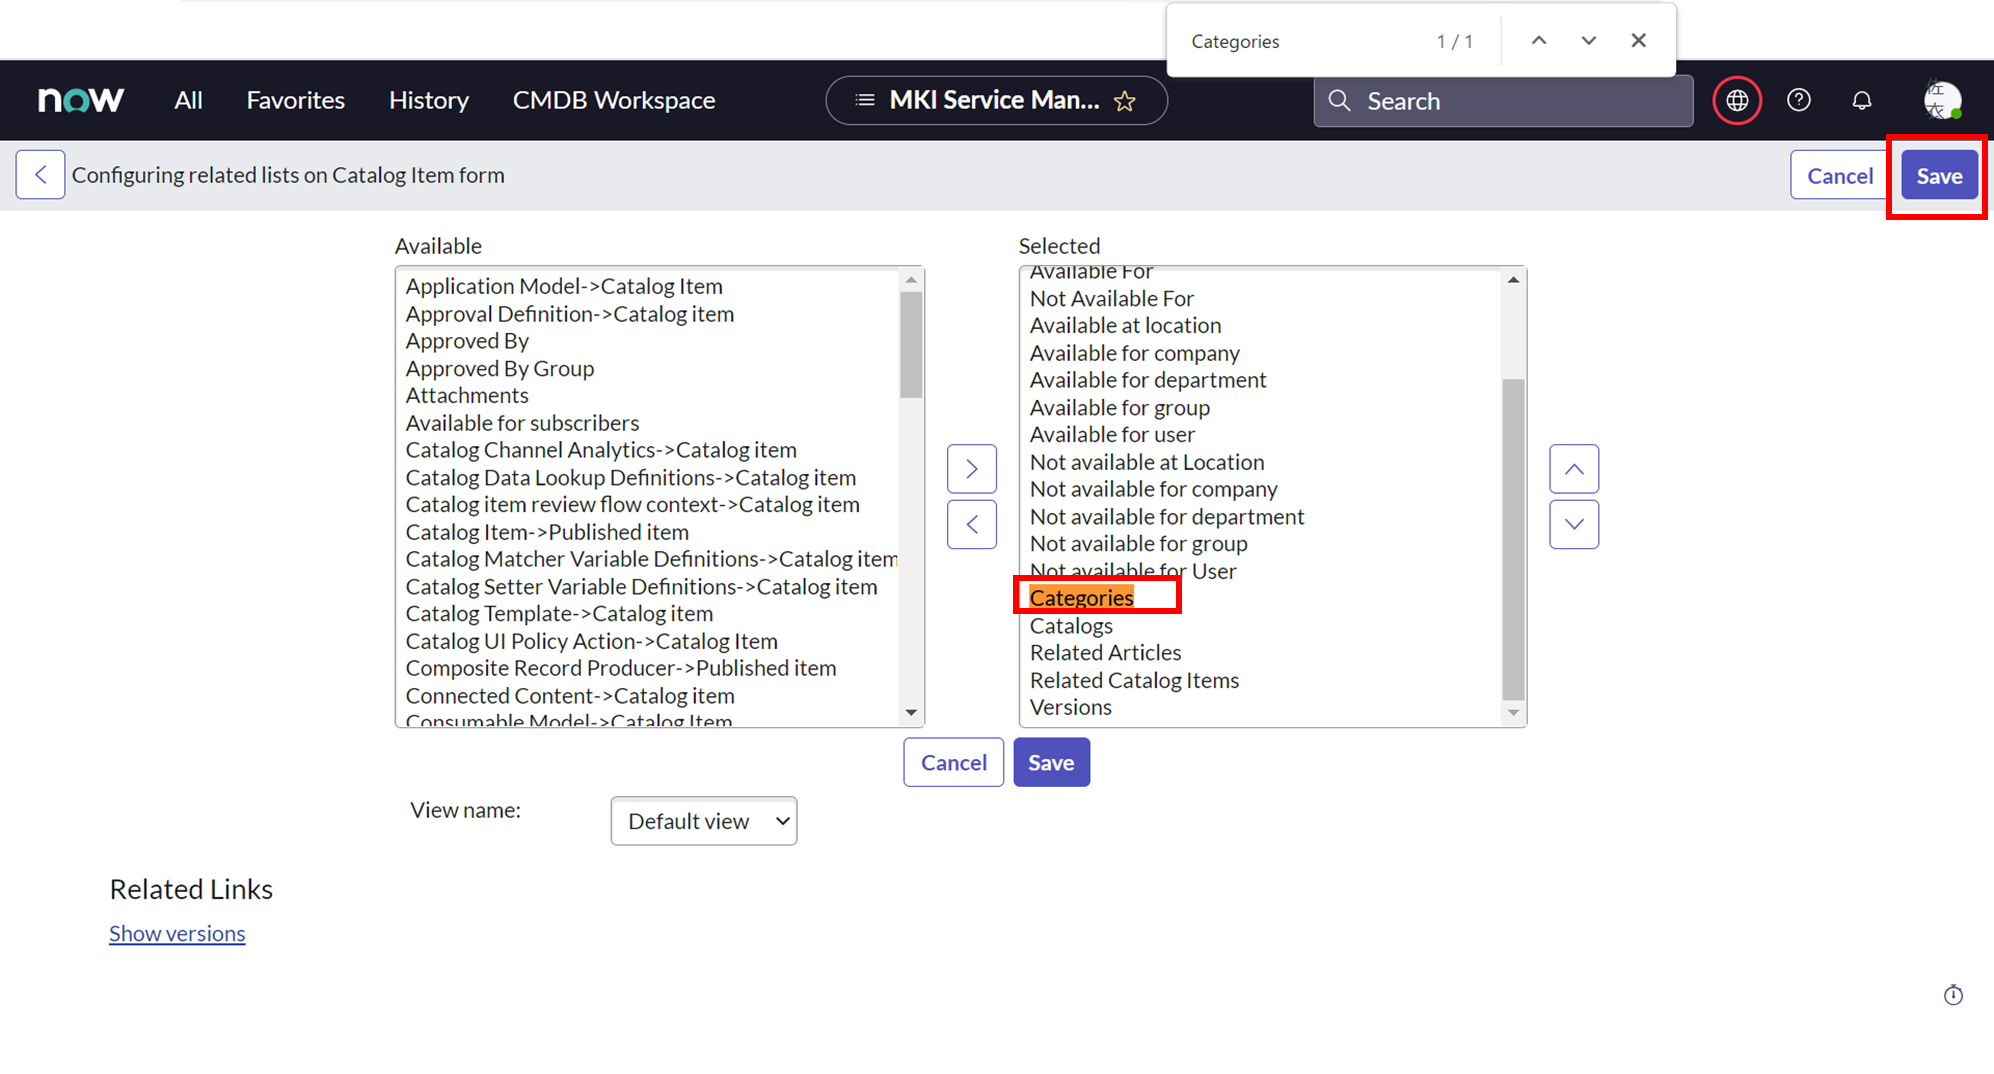Select 'Available at location'
The image size is (1994, 1074).
tap(1125, 326)
